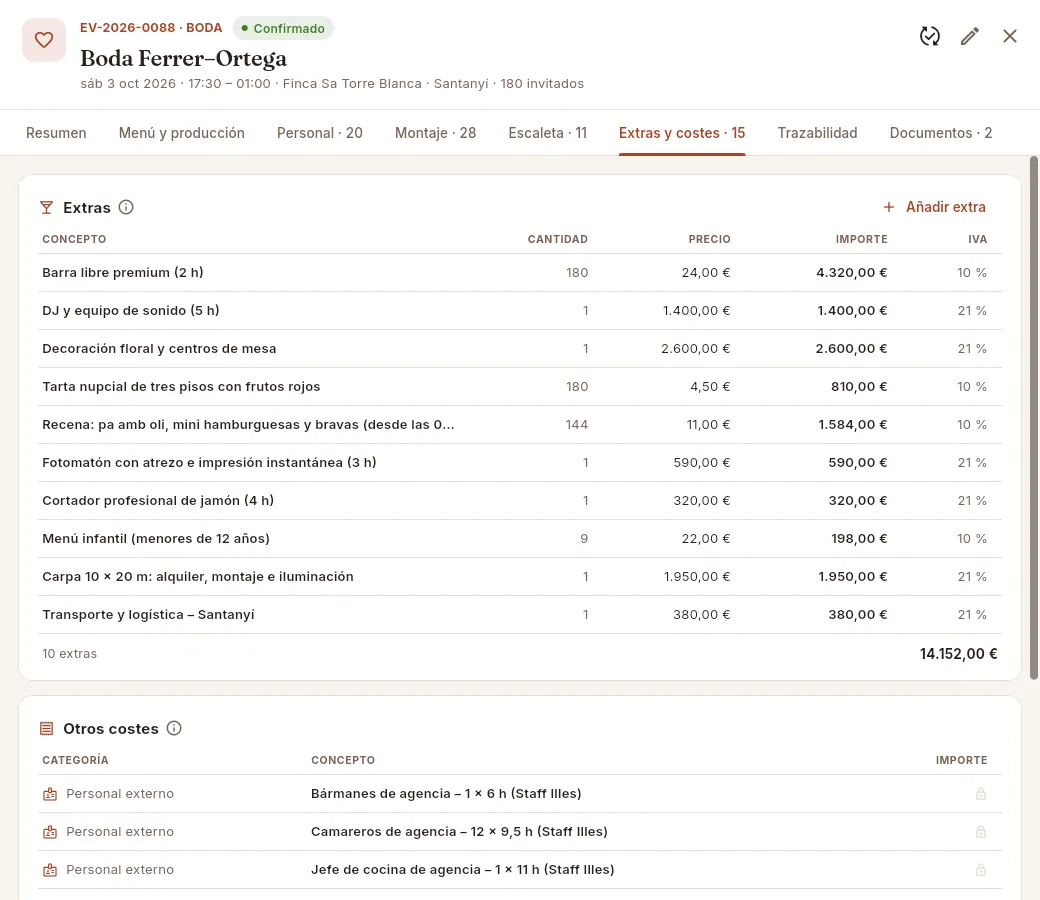Select the Barra libre premium (2 h) row
1040x900 pixels.
click(x=520, y=273)
